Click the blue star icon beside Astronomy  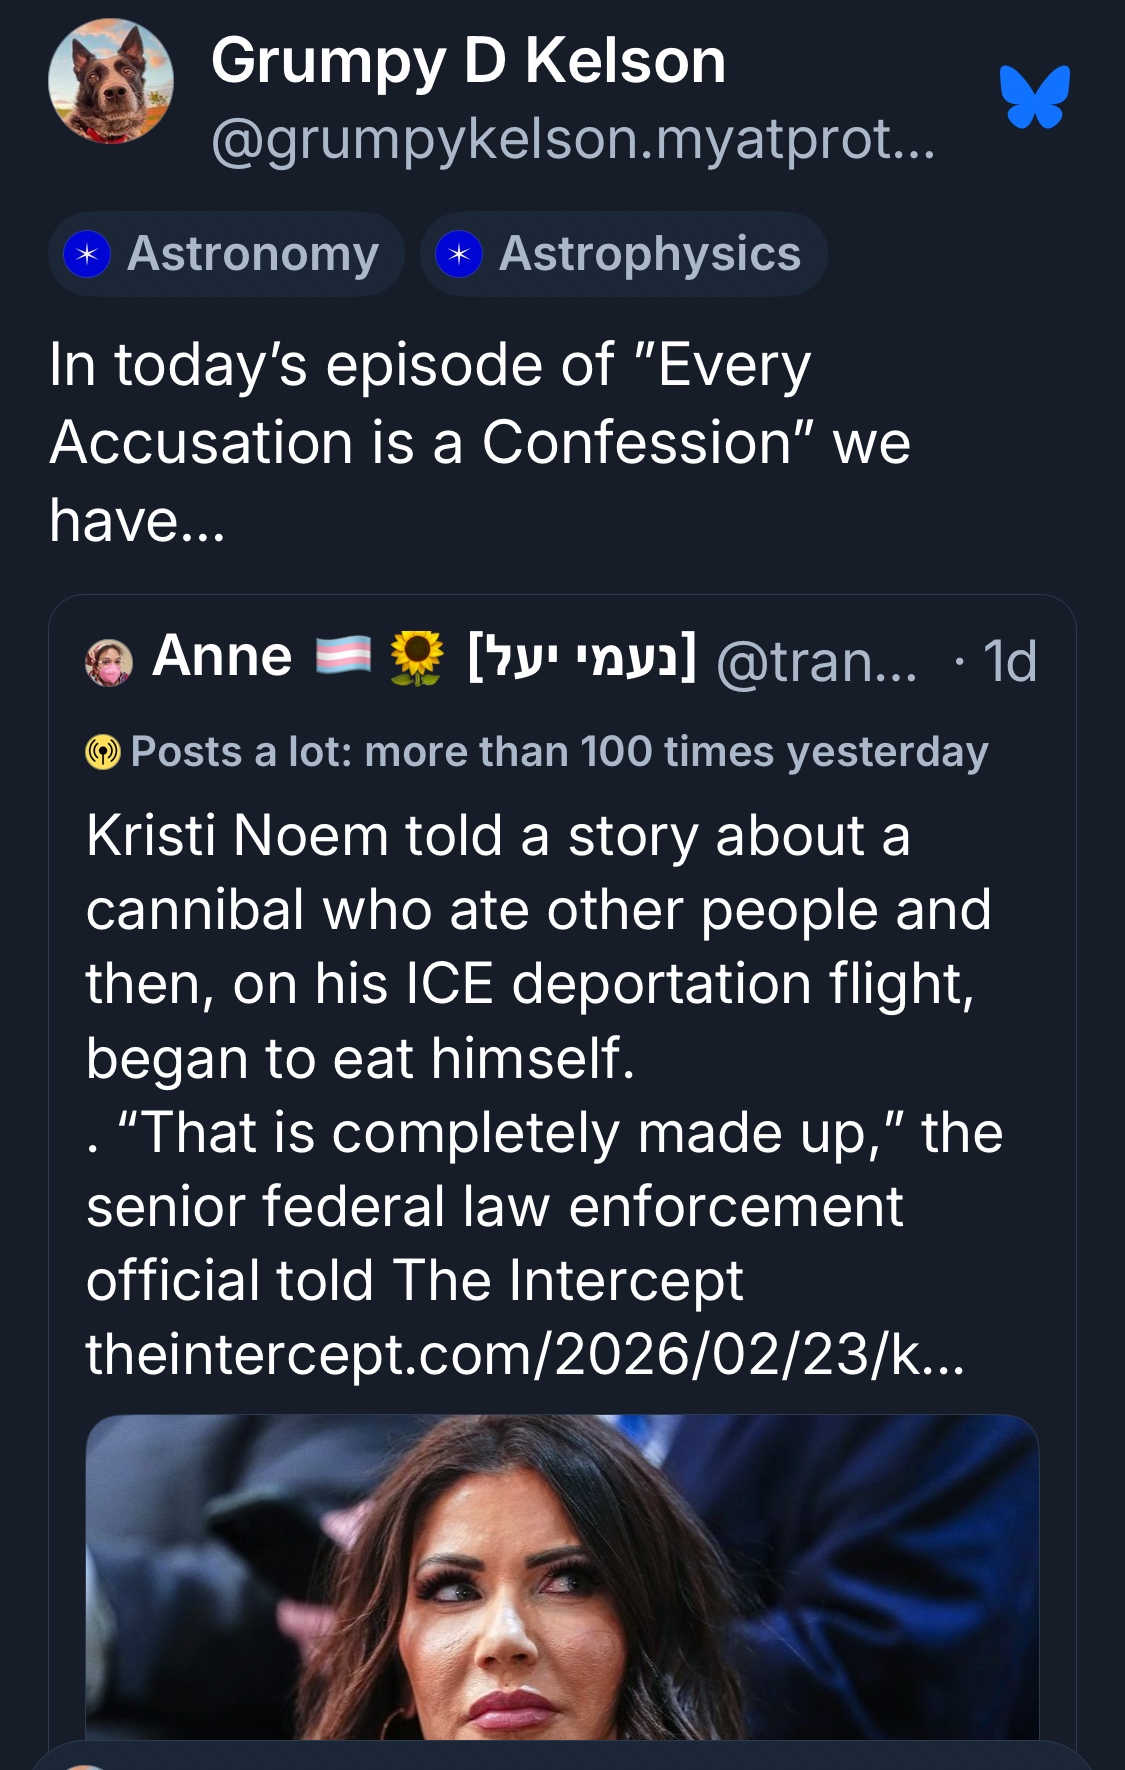click(87, 255)
